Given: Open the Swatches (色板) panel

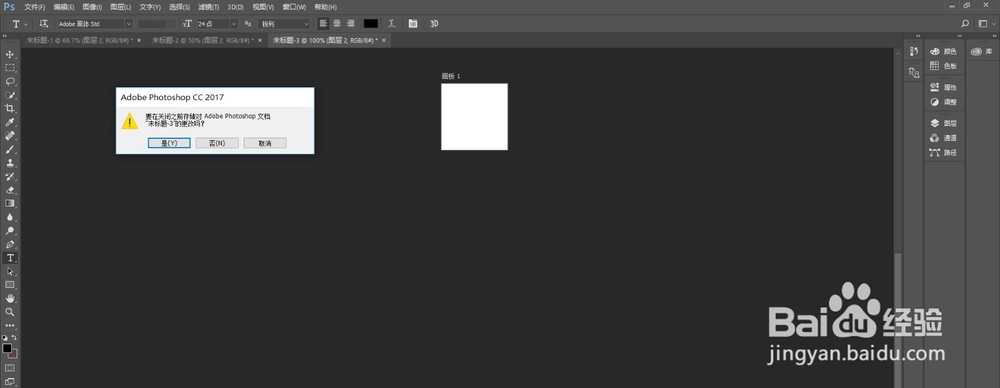Looking at the screenshot, I should click(x=944, y=66).
